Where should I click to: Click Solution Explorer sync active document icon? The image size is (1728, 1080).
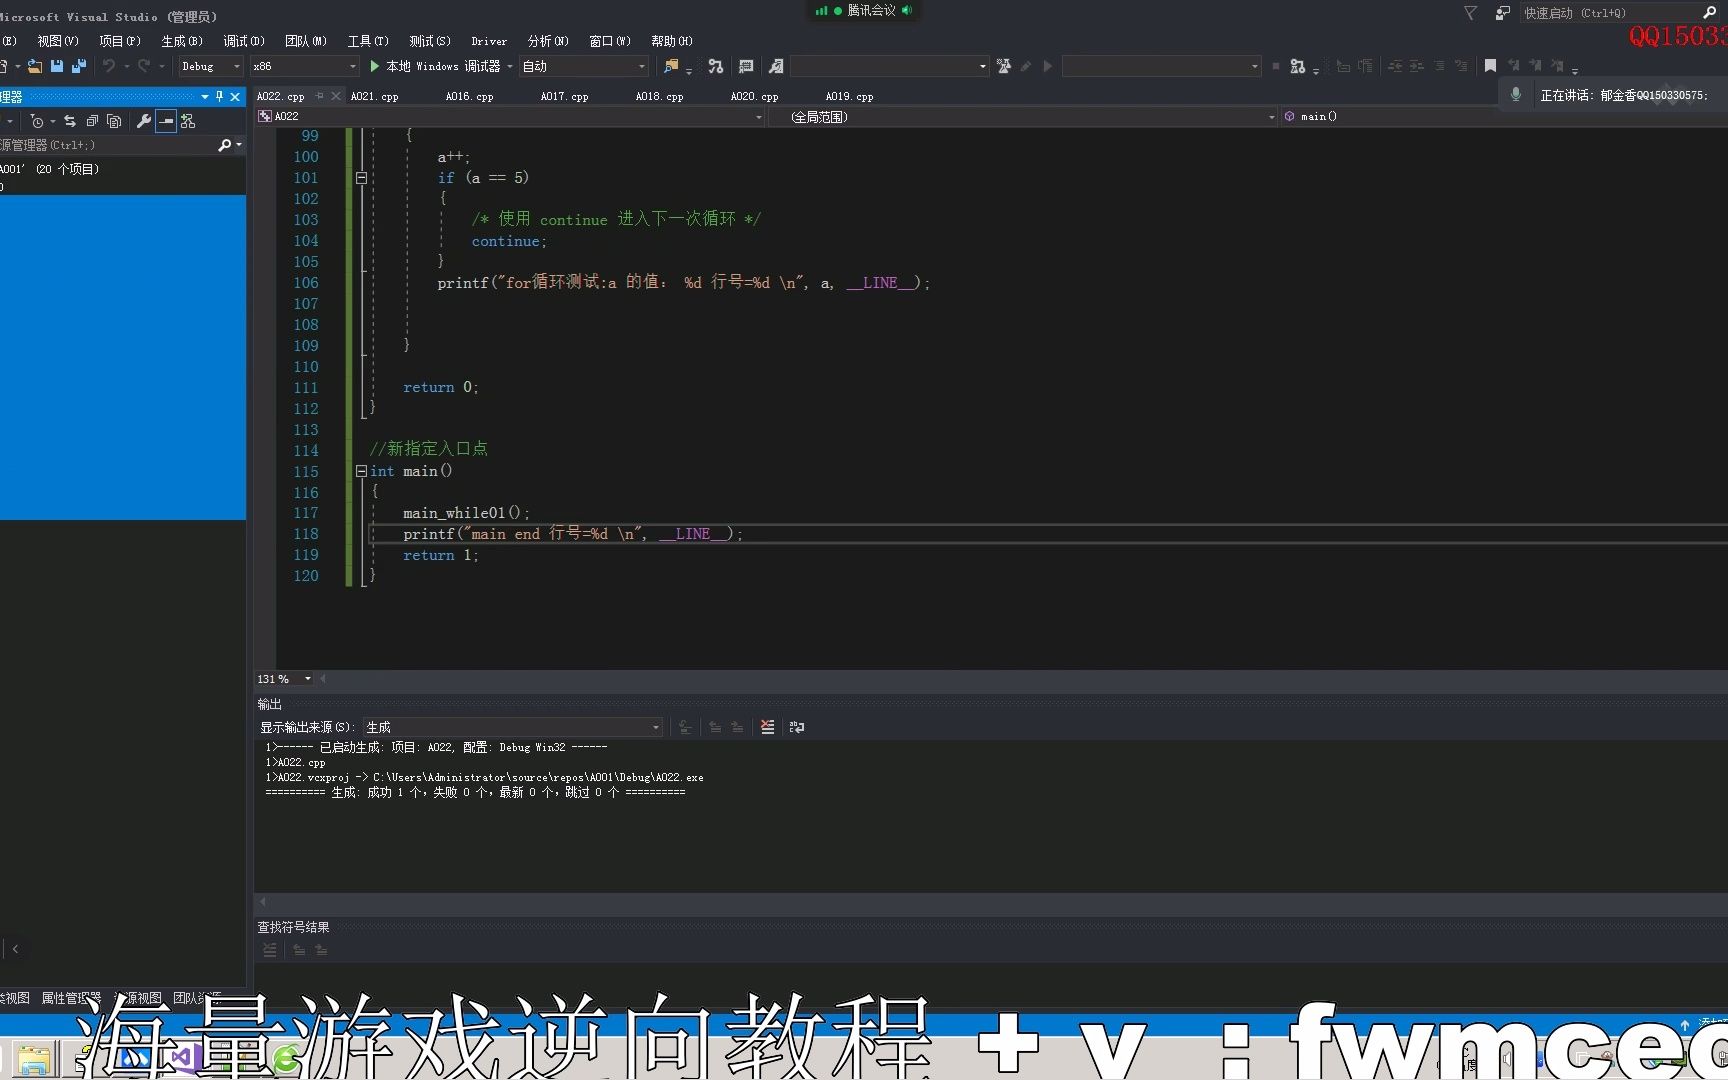click(70, 121)
